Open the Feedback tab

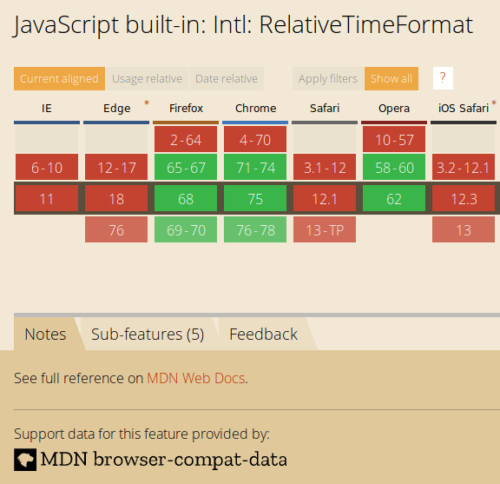pos(263,334)
